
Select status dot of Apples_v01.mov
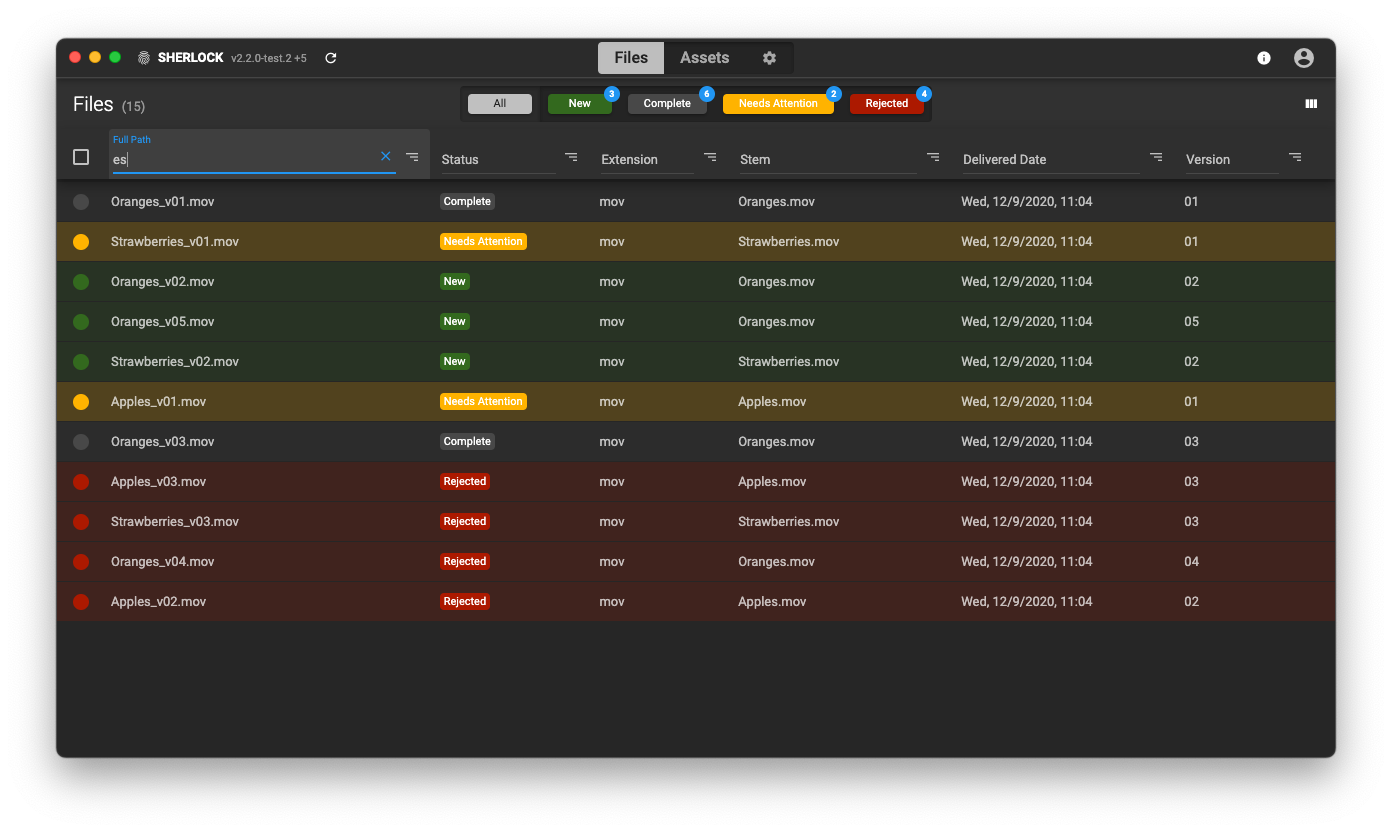[81, 402]
